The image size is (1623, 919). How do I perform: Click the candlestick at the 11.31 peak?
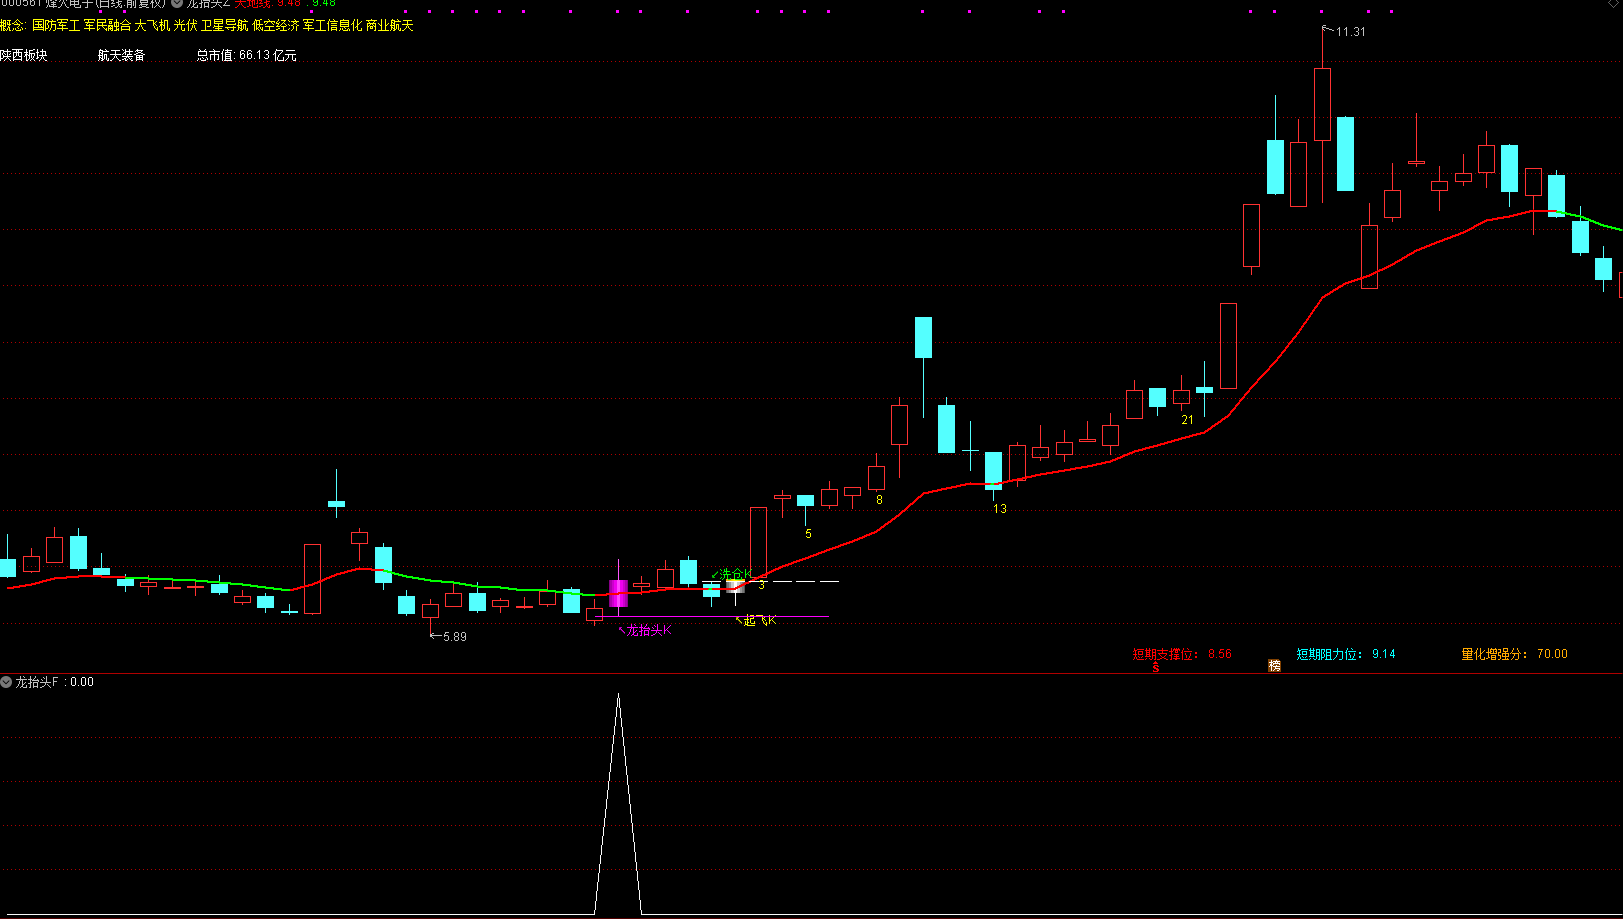[1322, 104]
